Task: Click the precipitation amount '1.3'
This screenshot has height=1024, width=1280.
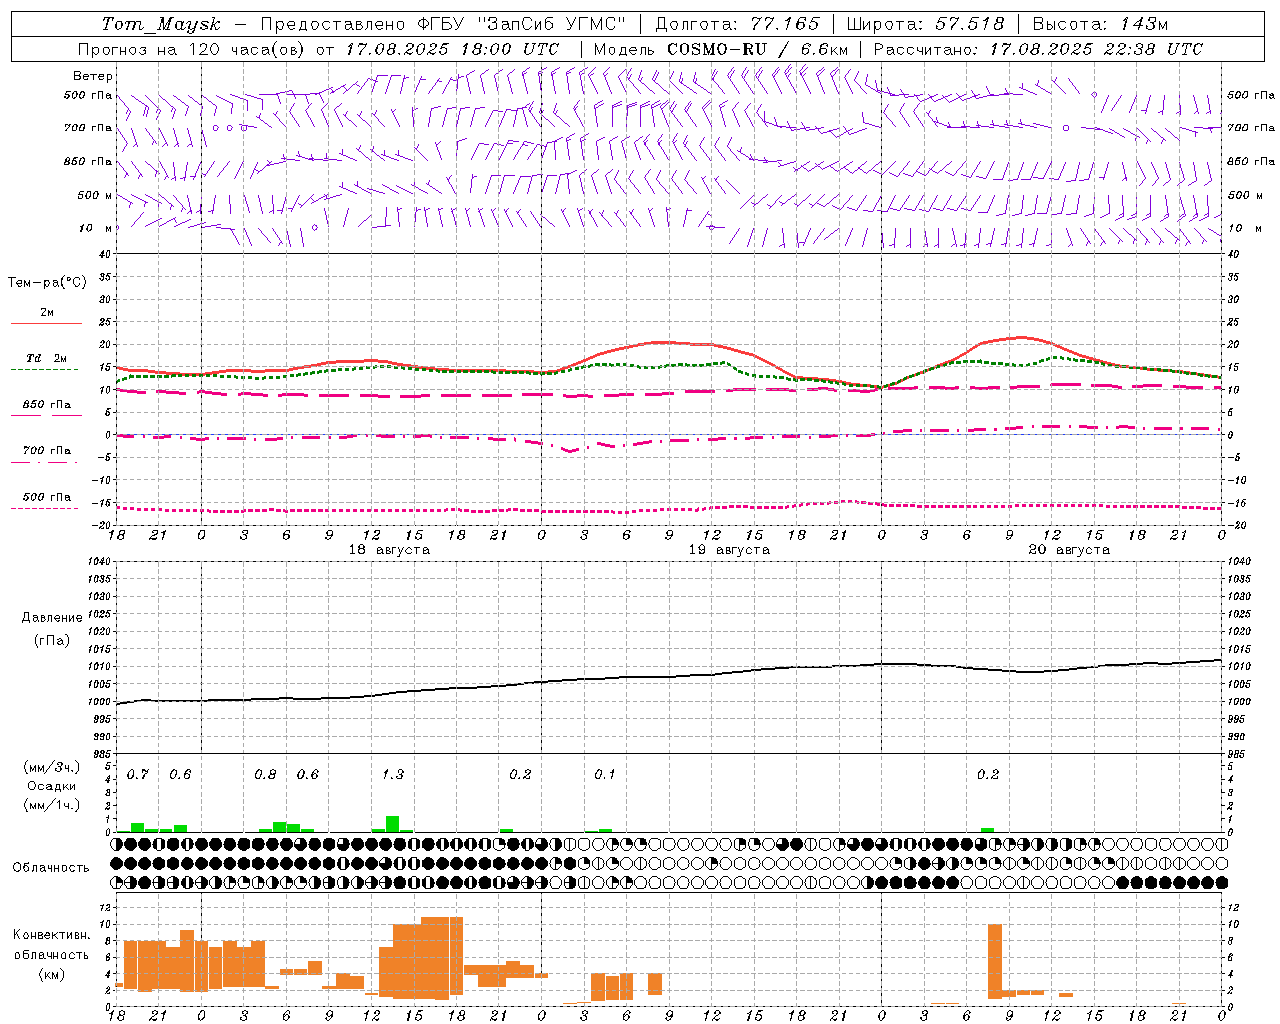Action: (x=393, y=774)
